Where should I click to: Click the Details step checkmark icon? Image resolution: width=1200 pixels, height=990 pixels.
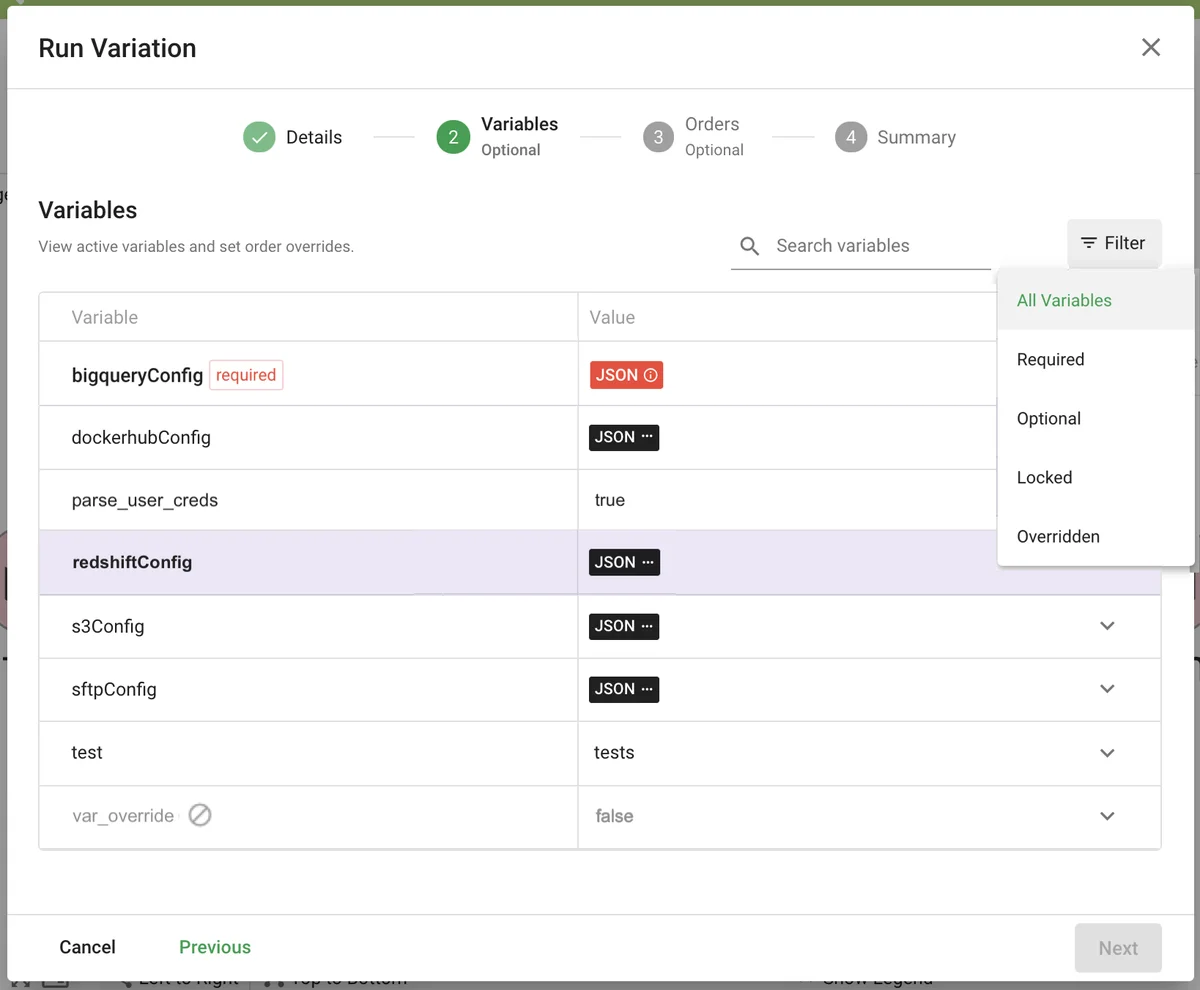[x=259, y=137]
